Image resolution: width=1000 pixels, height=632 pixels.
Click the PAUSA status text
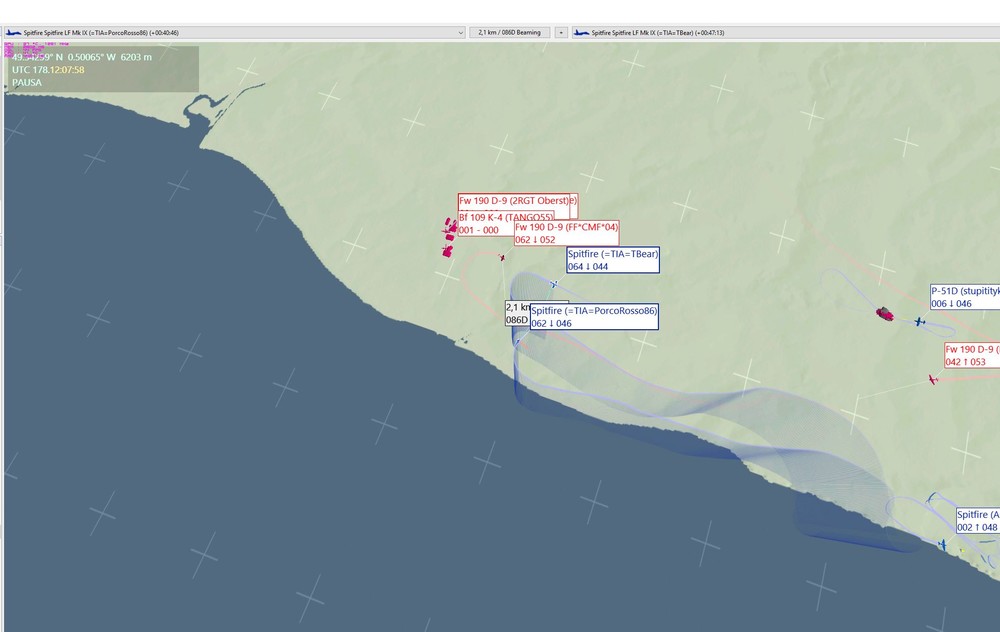pyautogui.click(x=27, y=83)
